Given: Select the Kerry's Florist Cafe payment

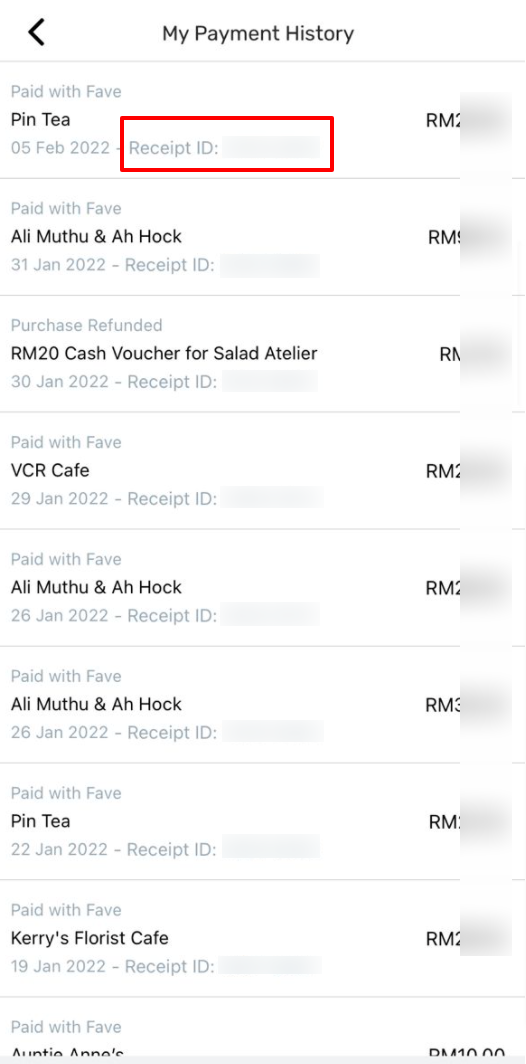Looking at the screenshot, I should click(263, 938).
